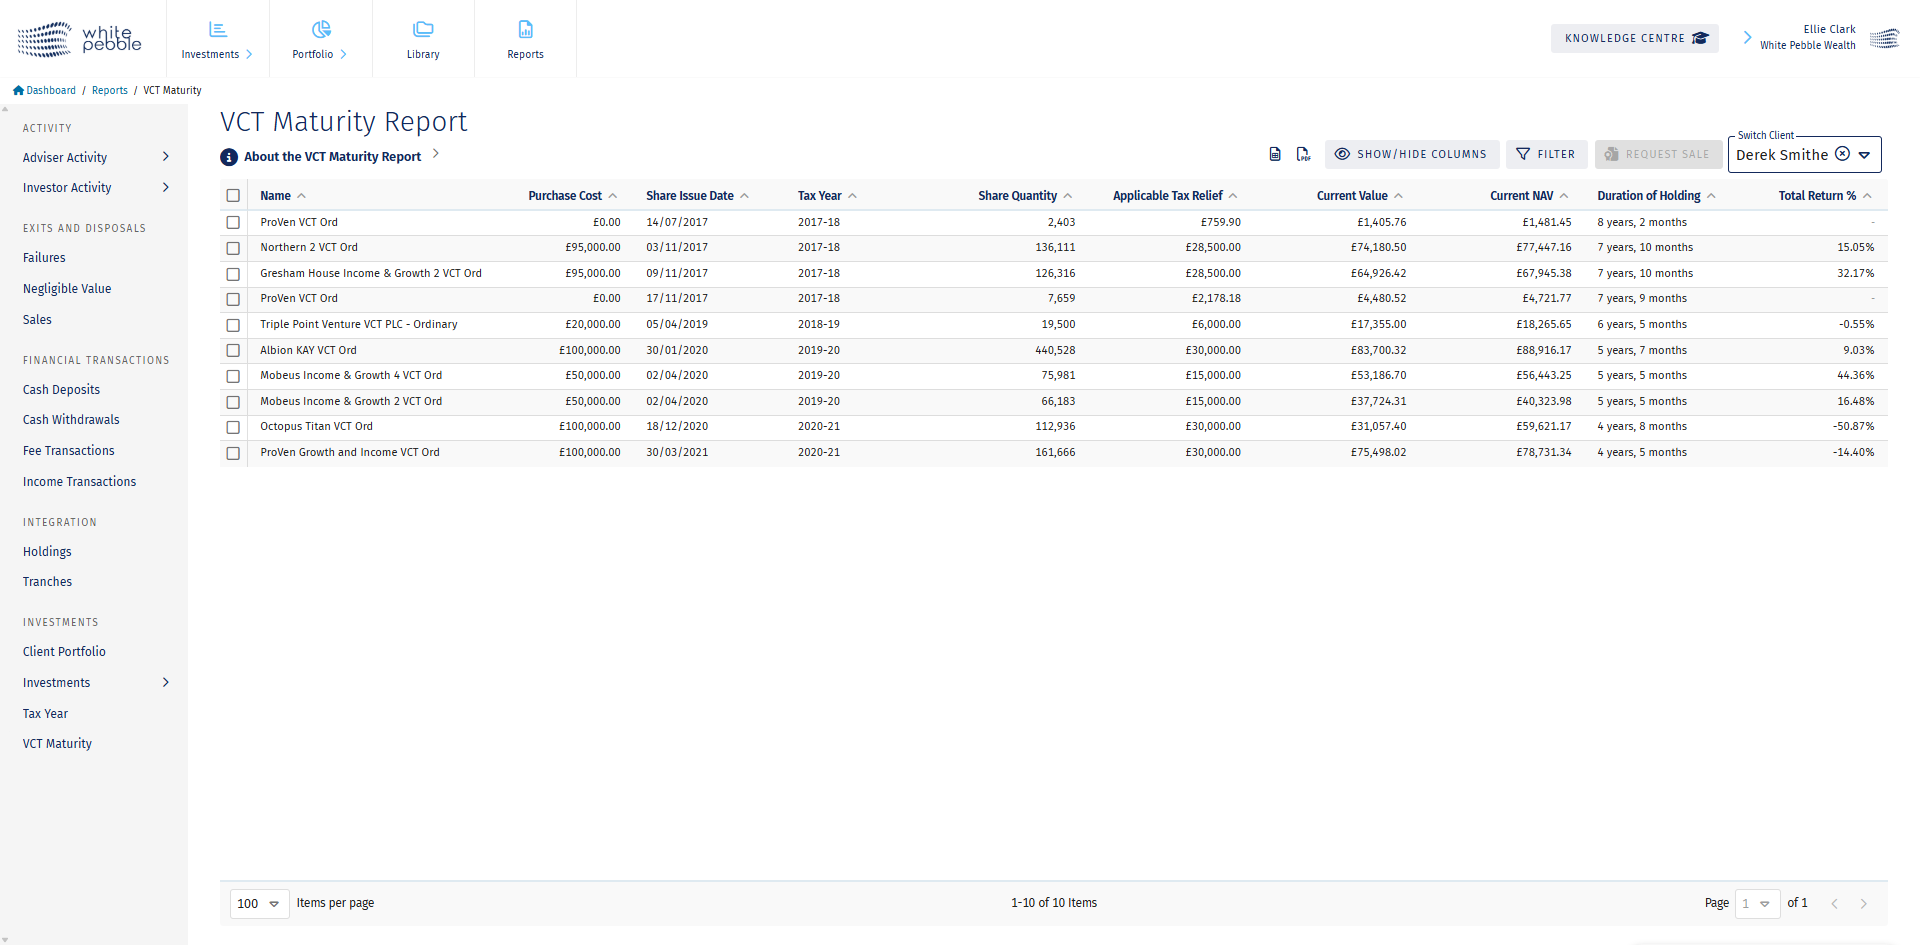Toggle the select-all checkbox in table header
This screenshot has height=945, width=1920.
pyautogui.click(x=233, y=196)
